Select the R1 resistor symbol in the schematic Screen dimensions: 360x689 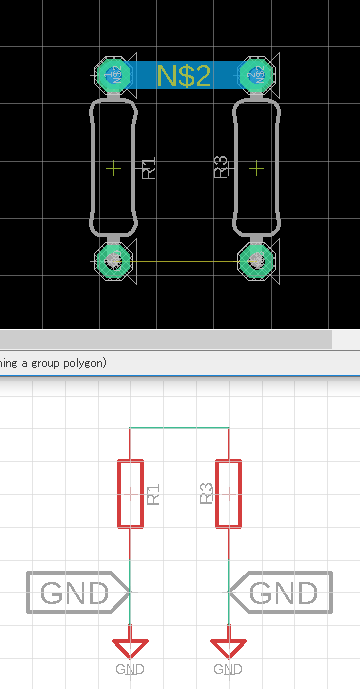(x=130, y=493)
